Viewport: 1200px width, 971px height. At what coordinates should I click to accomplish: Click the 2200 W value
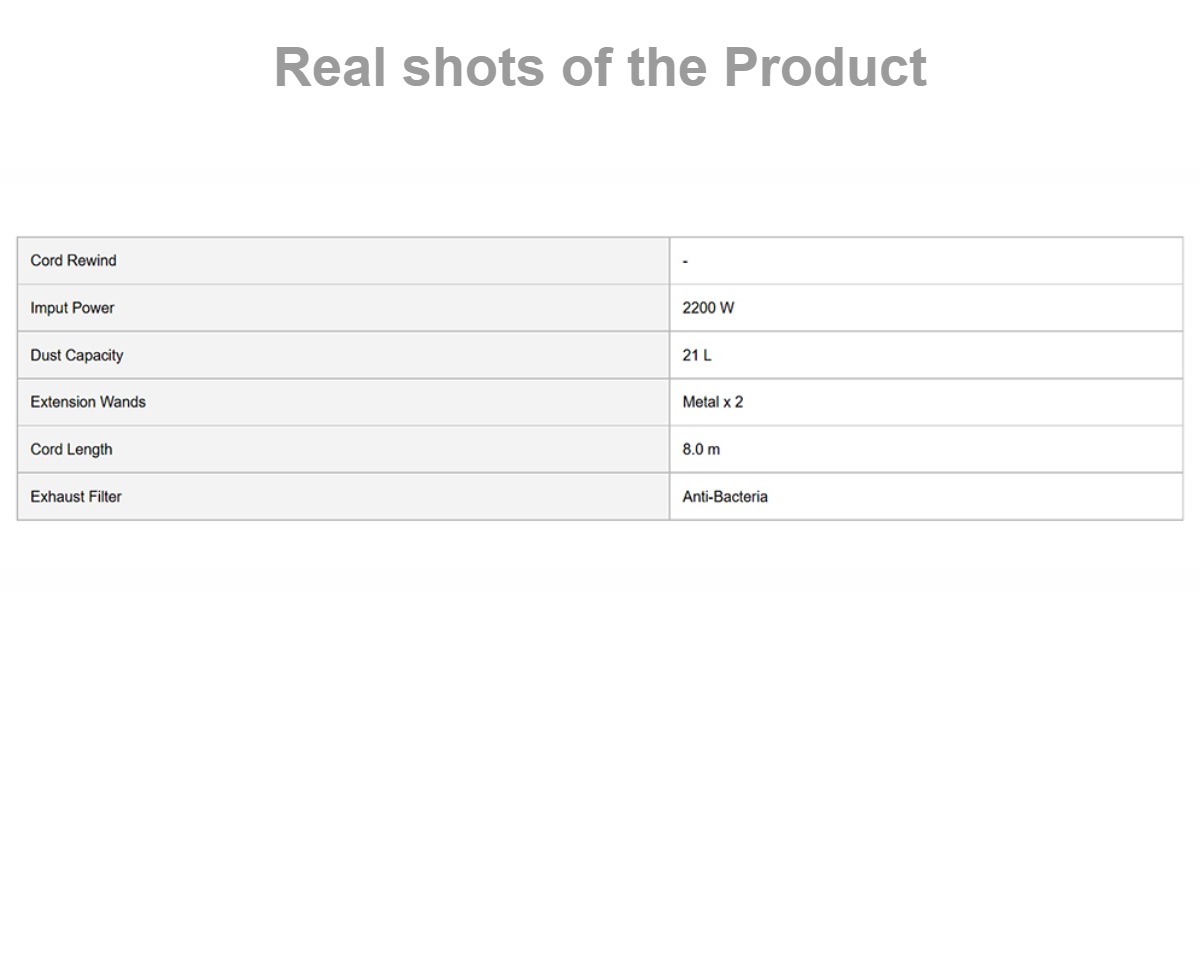point(708,308)
